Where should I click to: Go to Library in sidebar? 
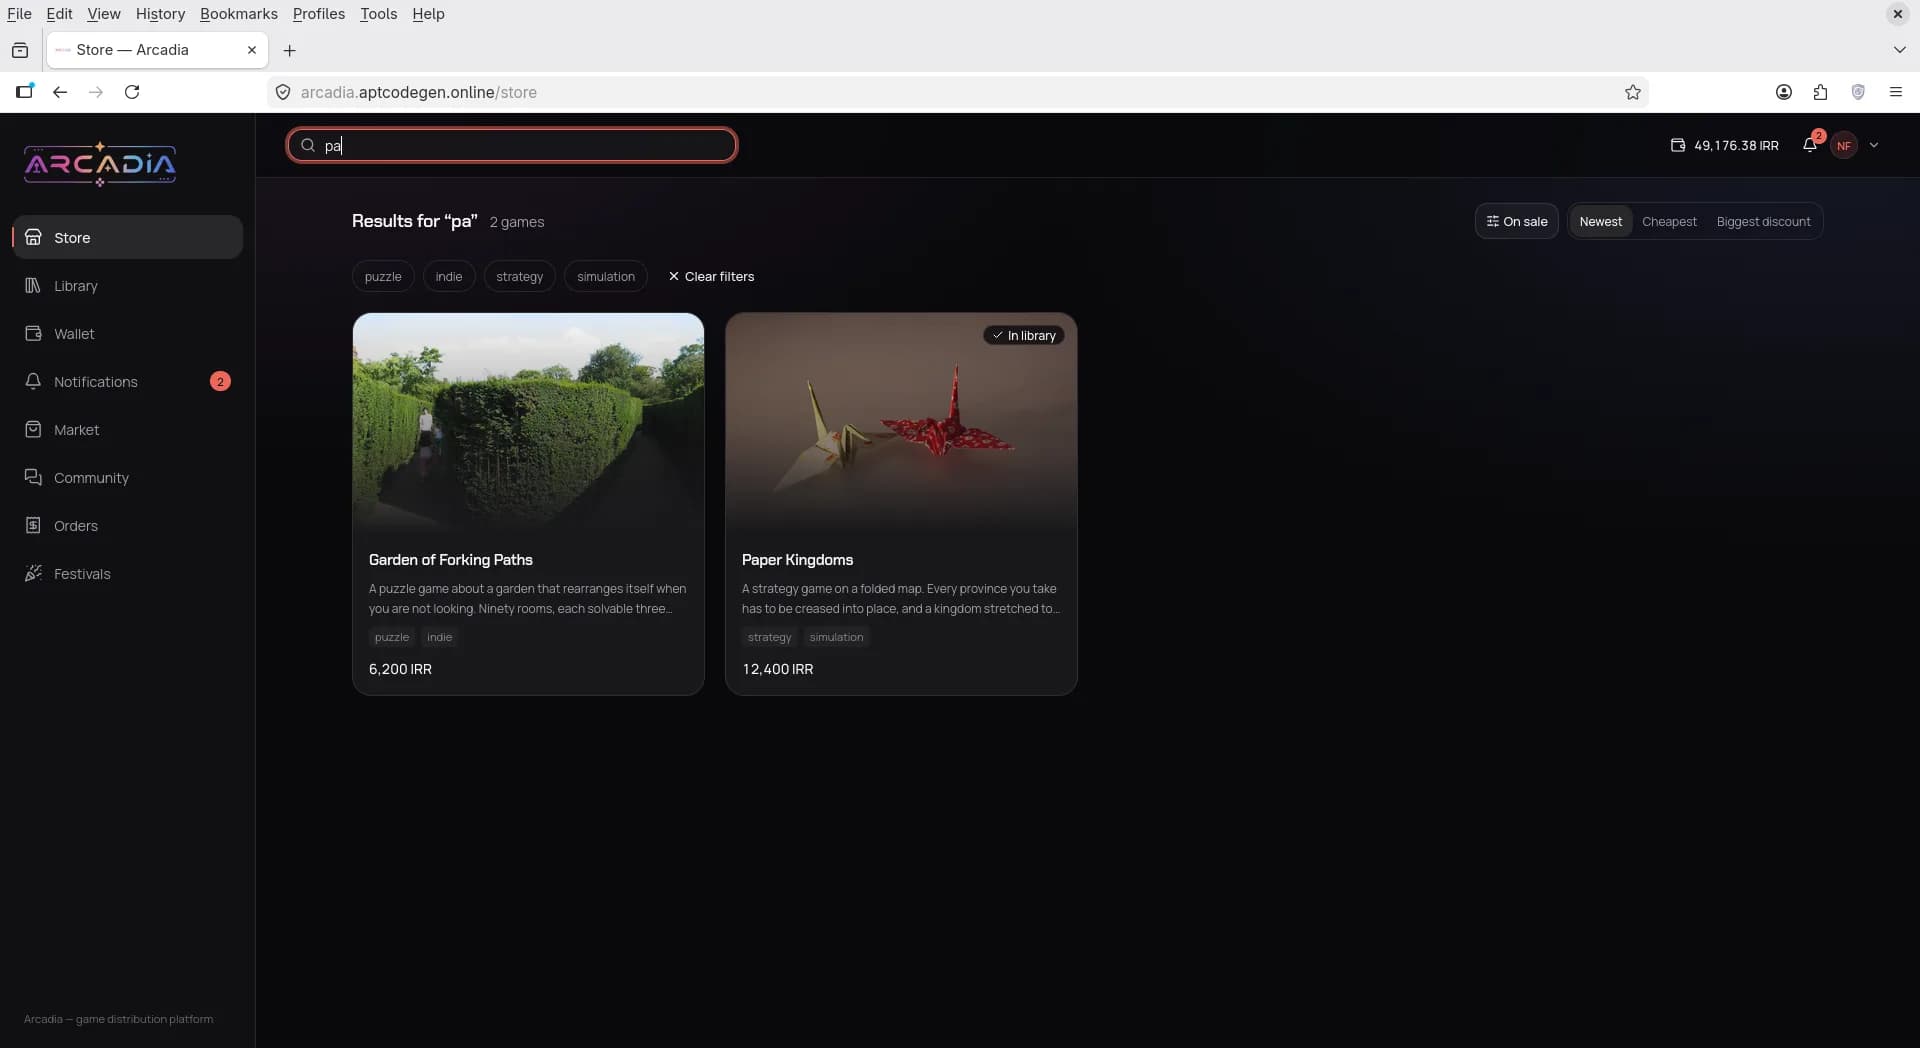[x=128, y=286]
